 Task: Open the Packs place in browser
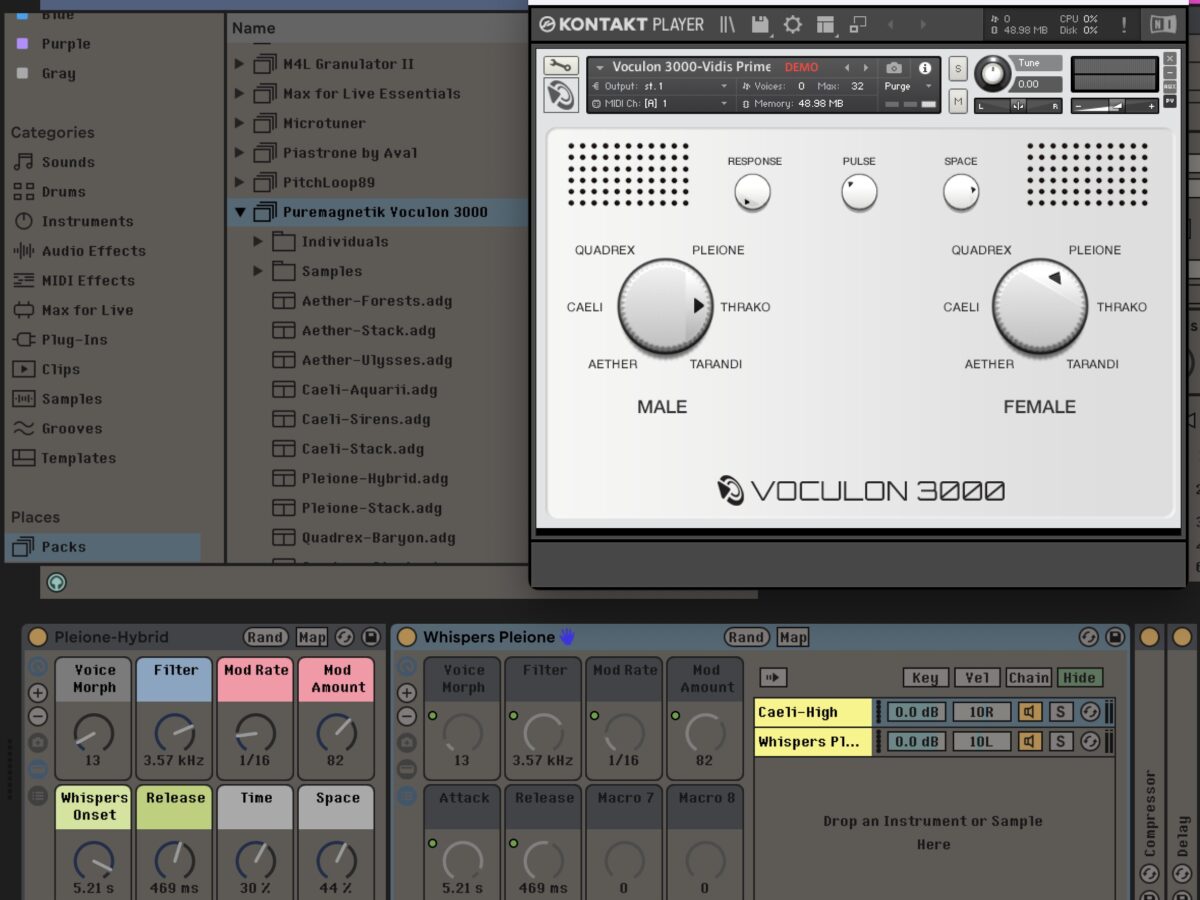click(63, 547)
